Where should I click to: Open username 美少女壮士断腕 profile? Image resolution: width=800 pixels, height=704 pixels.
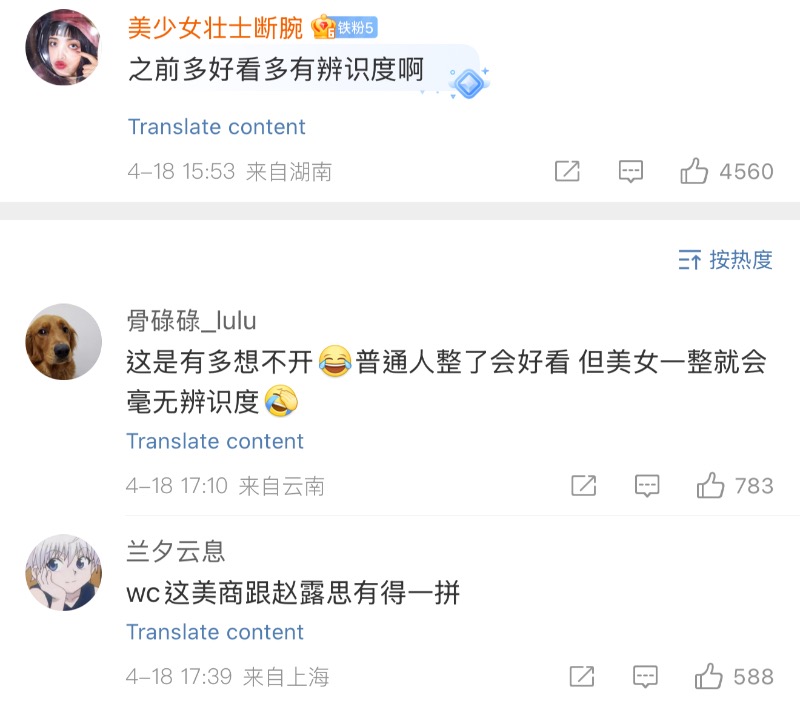[215, 28]
